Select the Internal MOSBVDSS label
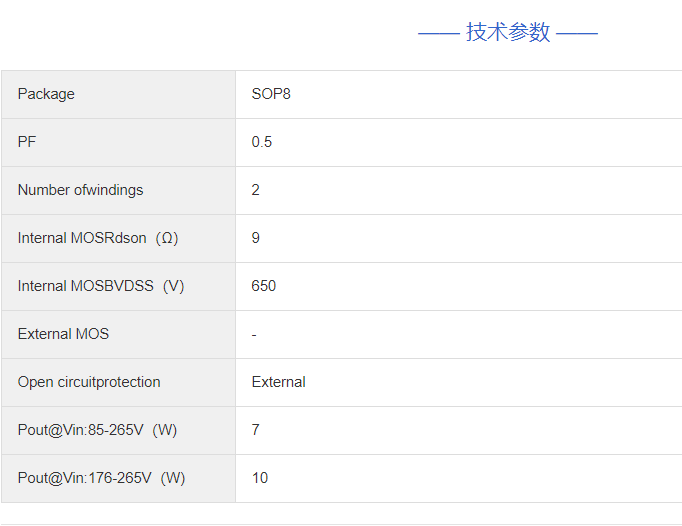The image size is (682, 526). click(86, 286)
